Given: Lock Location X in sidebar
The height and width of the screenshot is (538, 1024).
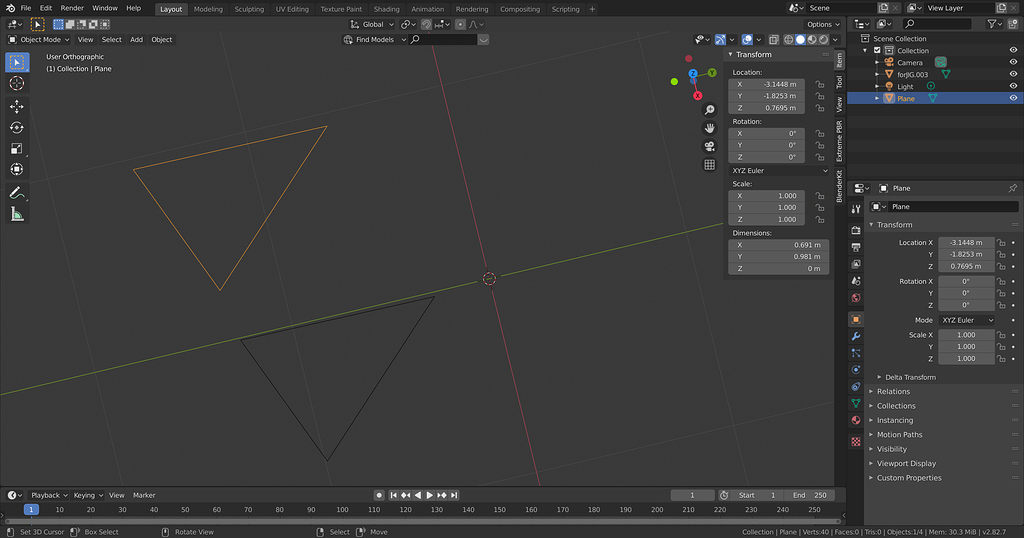Looking at the screenshot, I should click(820, 84).
